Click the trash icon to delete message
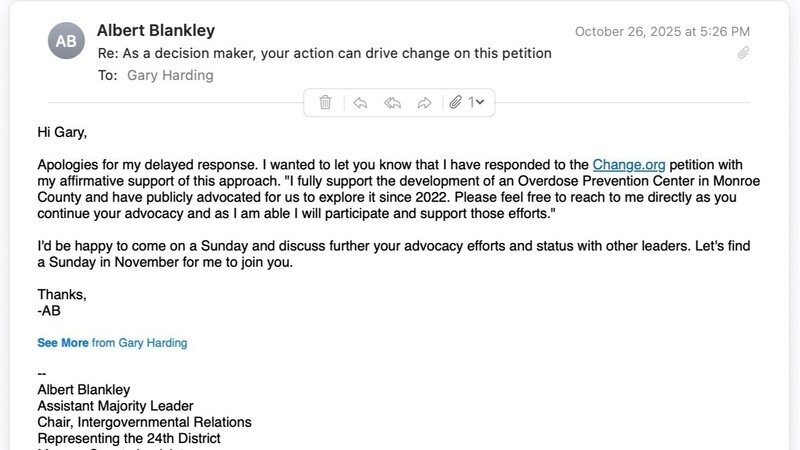Viewport: 800px width, 450px height. [x=325, y=102]
